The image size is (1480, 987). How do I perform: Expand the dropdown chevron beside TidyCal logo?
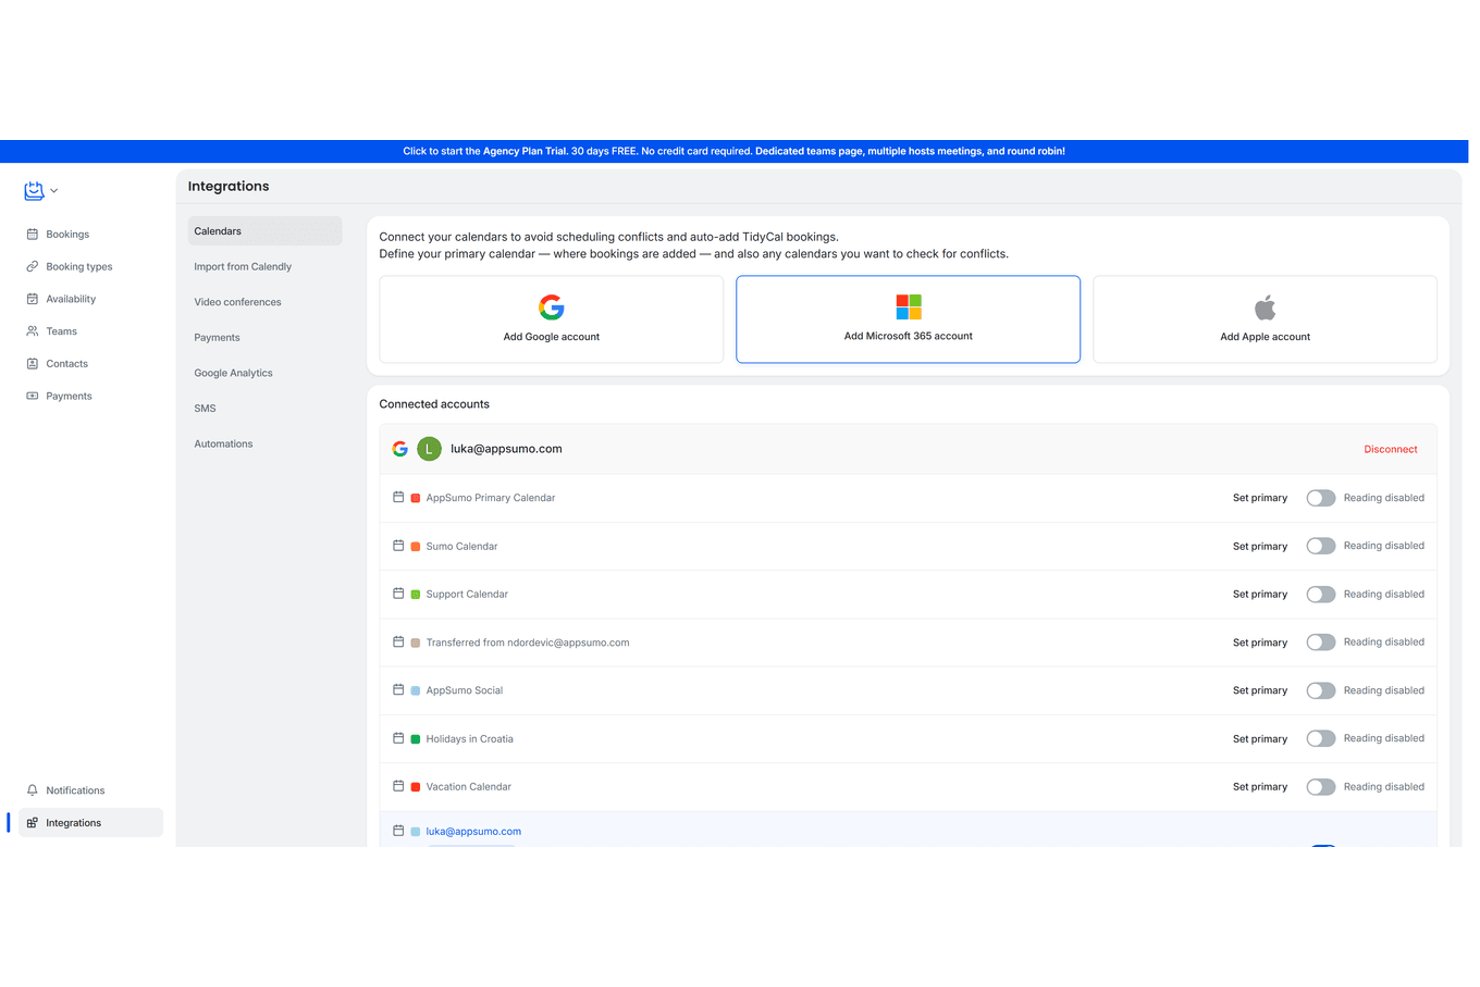click(54, 191)
